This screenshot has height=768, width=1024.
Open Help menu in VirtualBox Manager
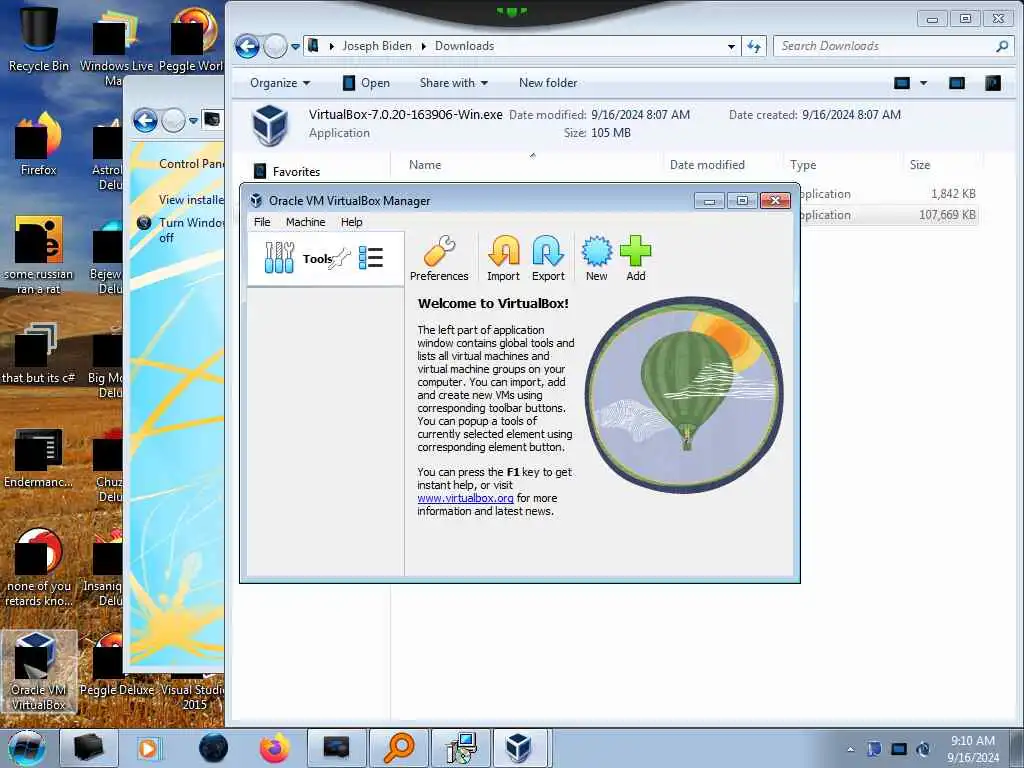351,222
